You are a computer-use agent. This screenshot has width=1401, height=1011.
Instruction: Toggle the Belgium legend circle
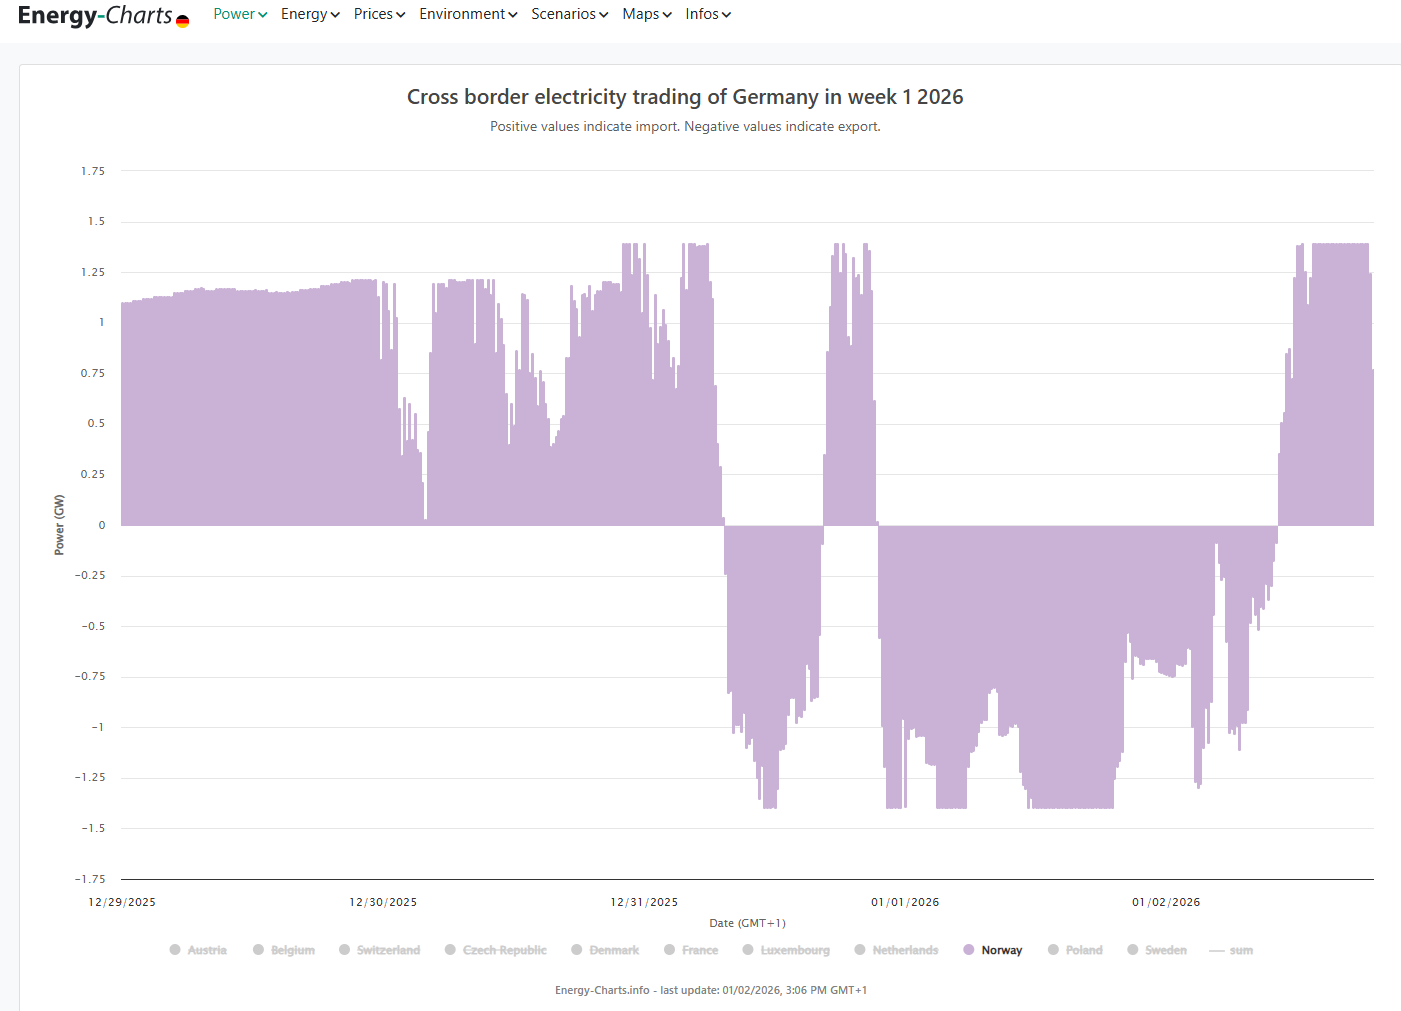click(258, 950)
